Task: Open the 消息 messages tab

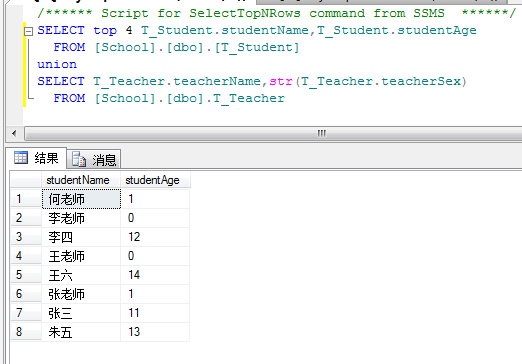Action: click(94, 159)
